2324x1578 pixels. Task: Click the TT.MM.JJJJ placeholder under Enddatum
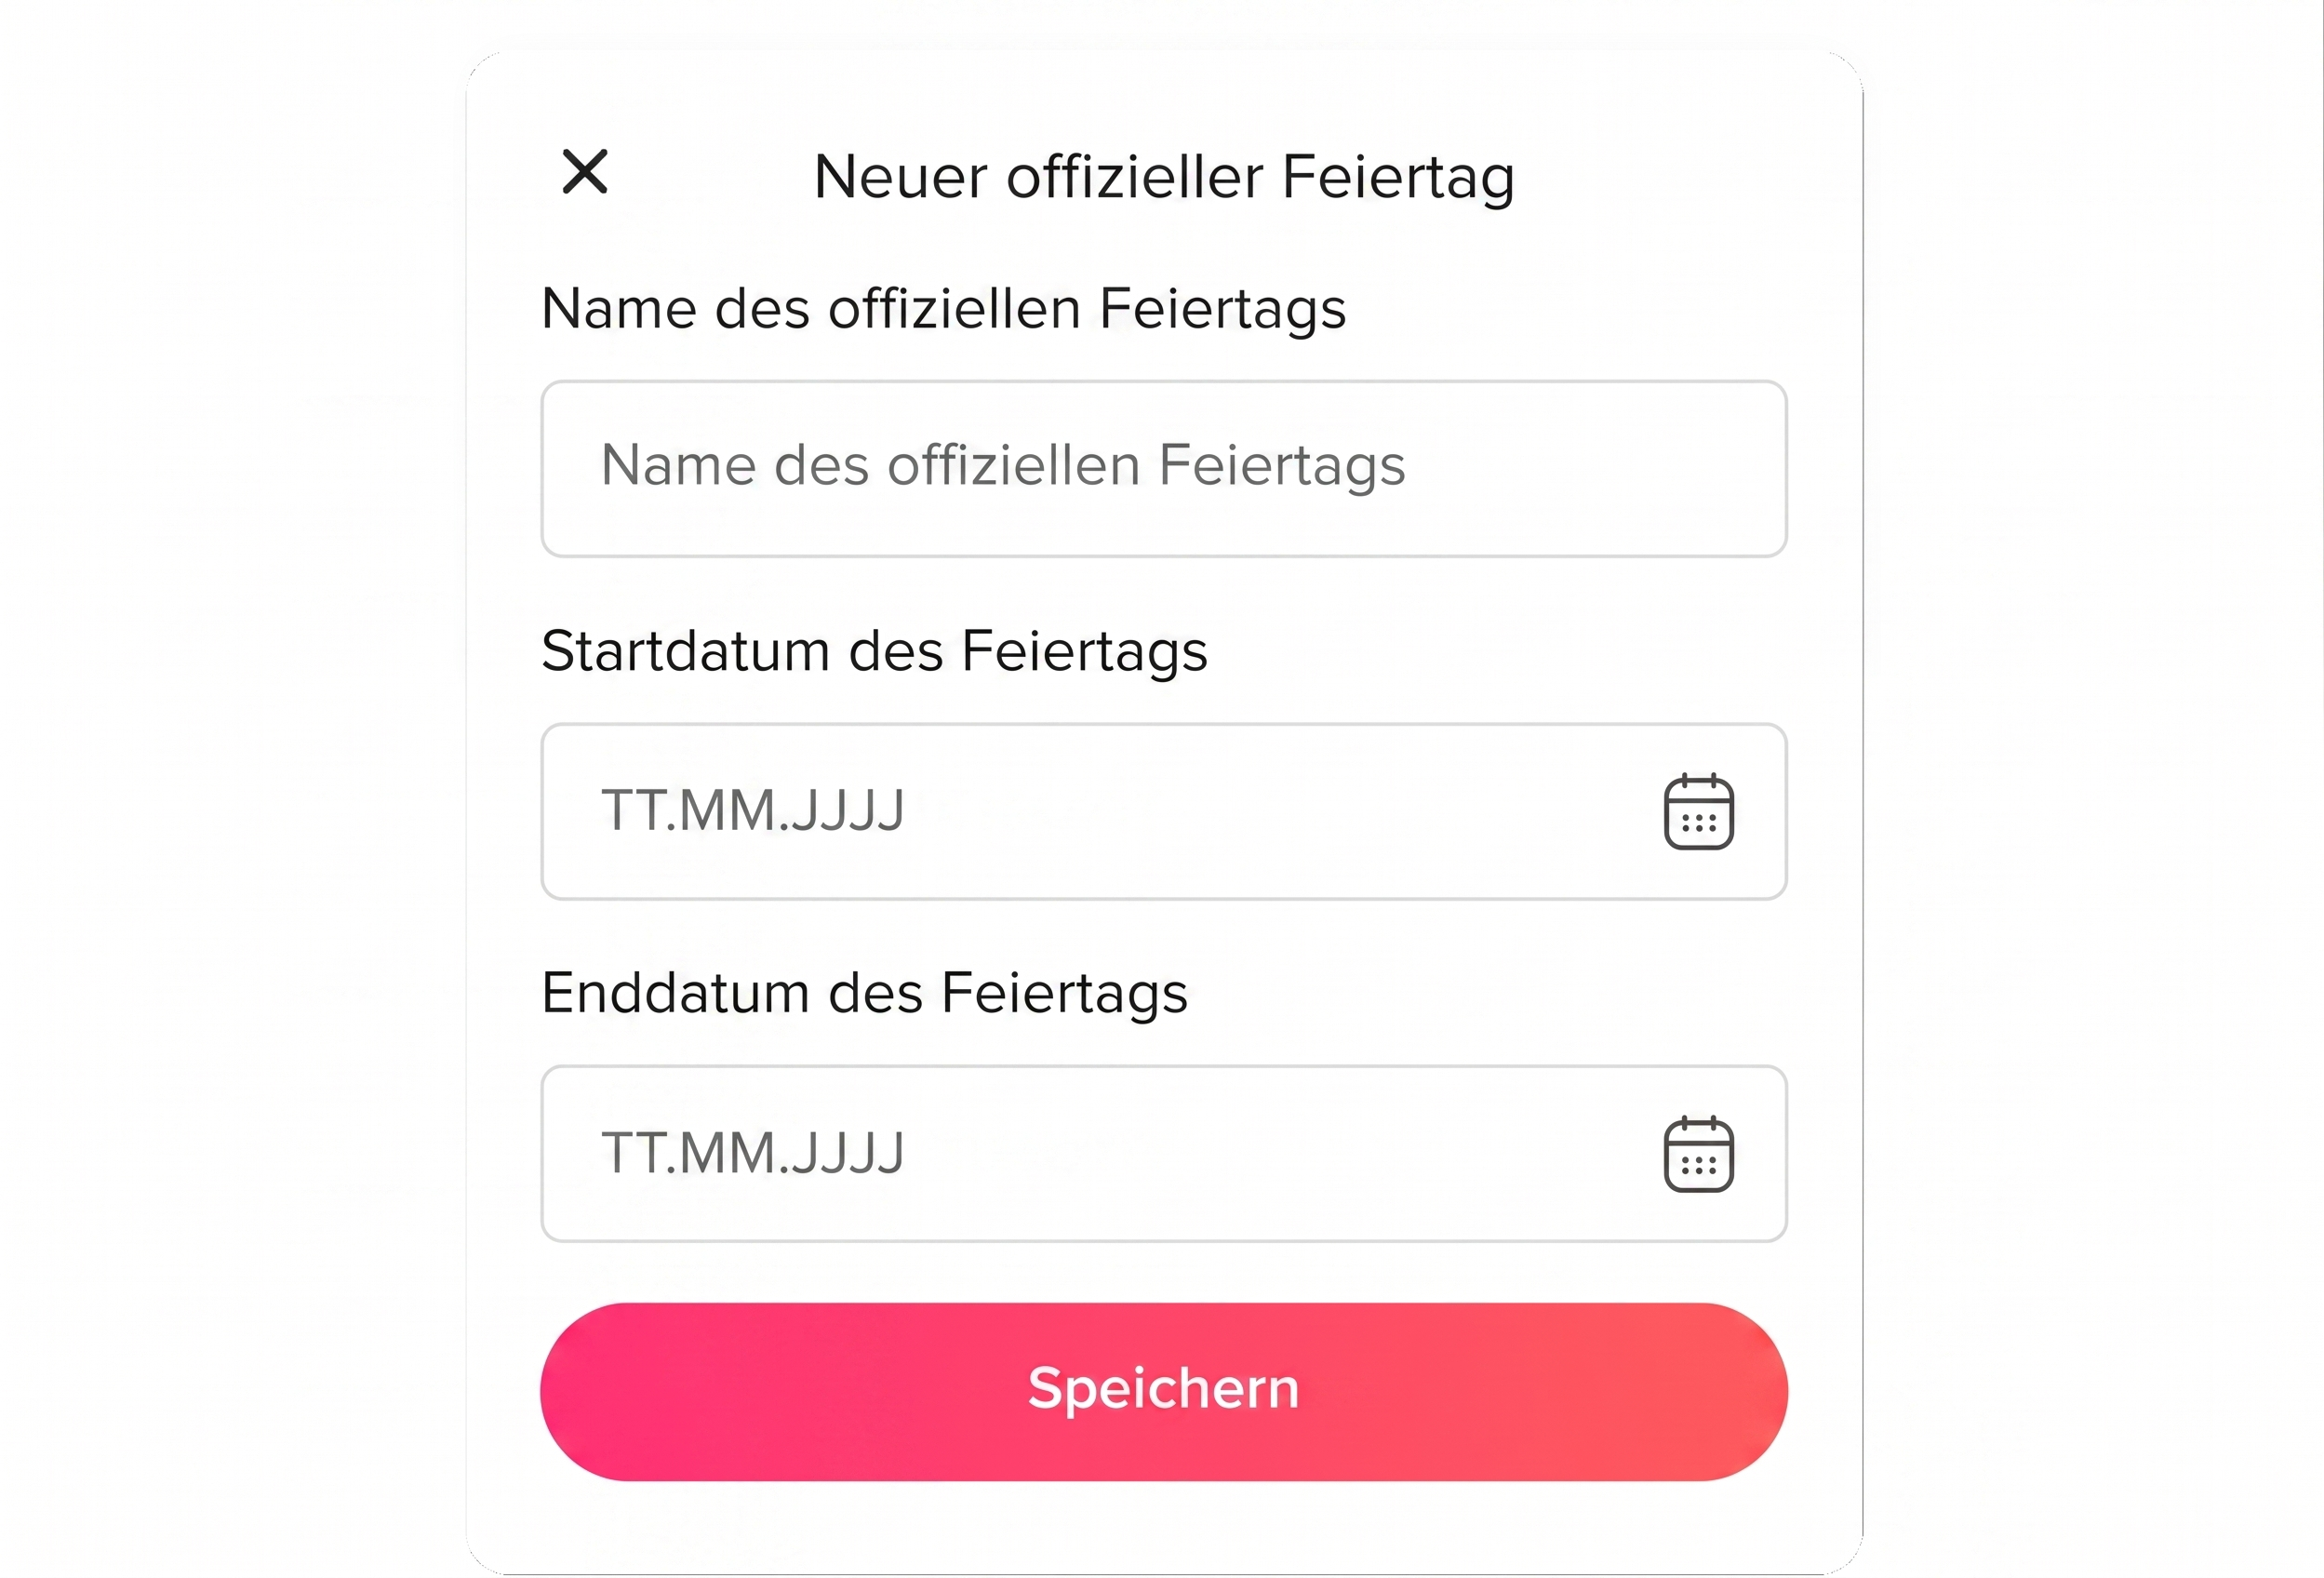[x=752, y=1153]
